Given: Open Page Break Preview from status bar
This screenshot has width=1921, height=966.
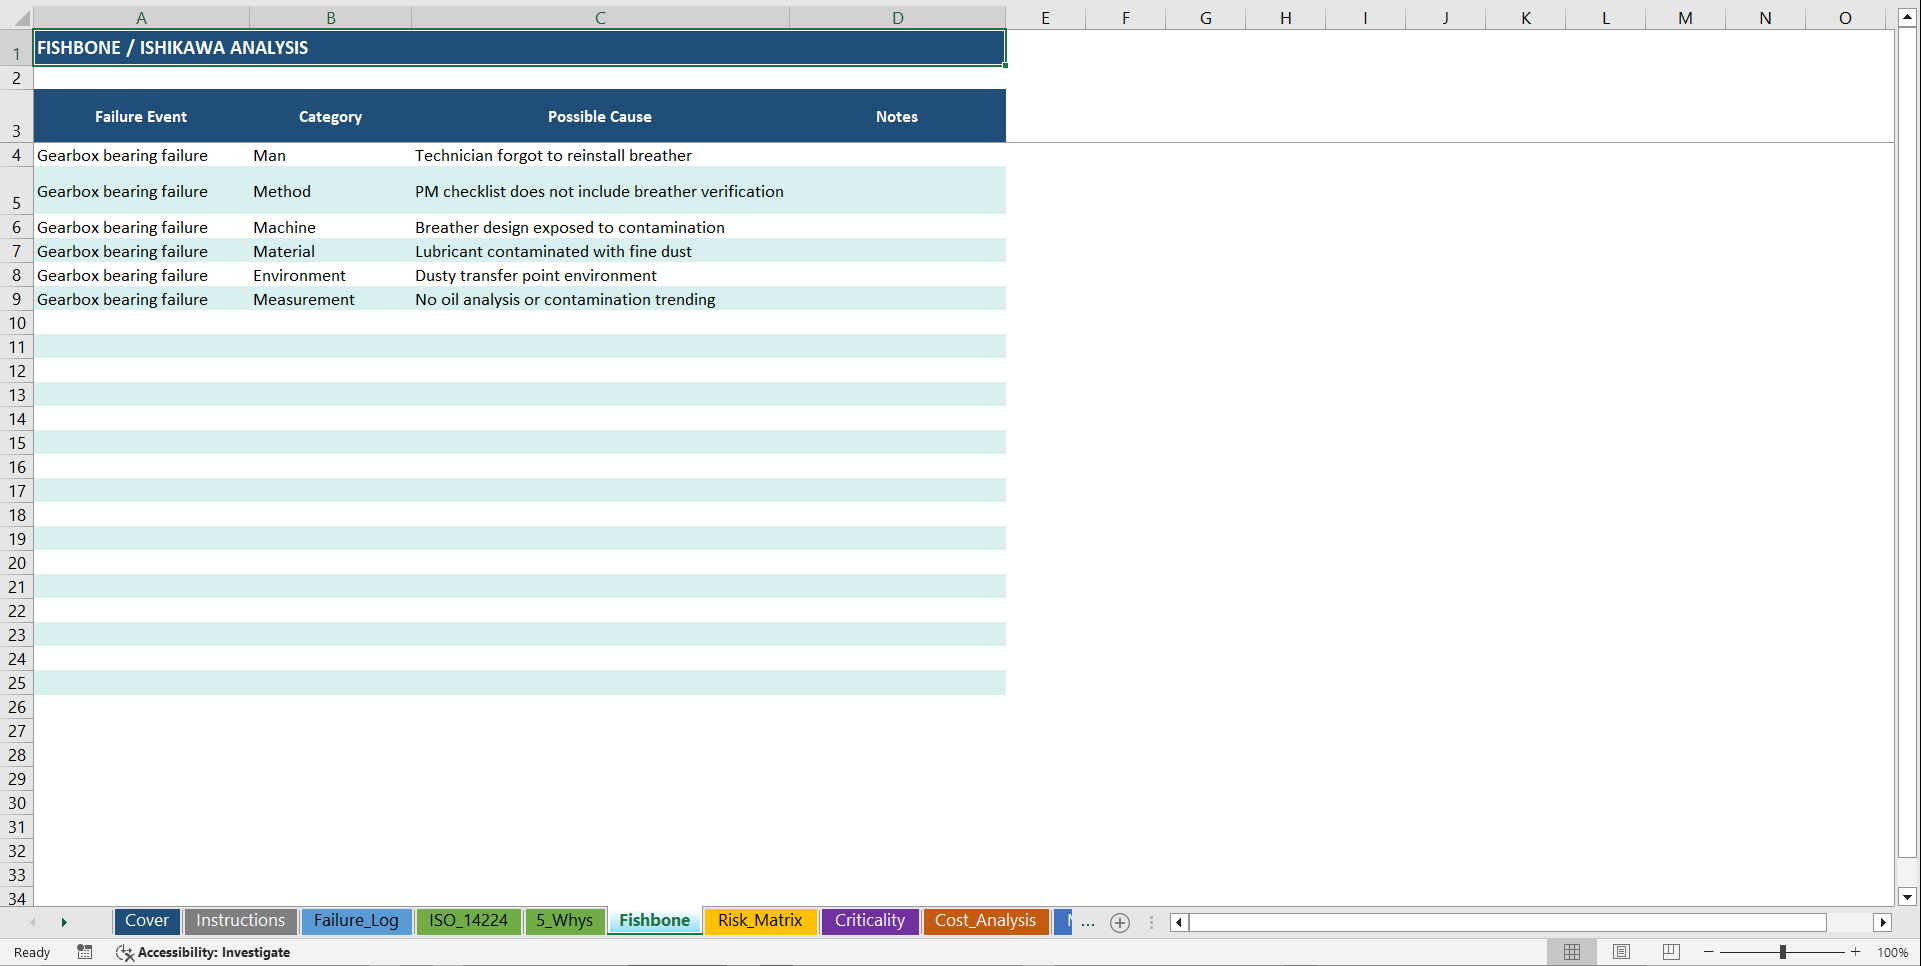Looking at the screenshot, I should (1670, 952).
